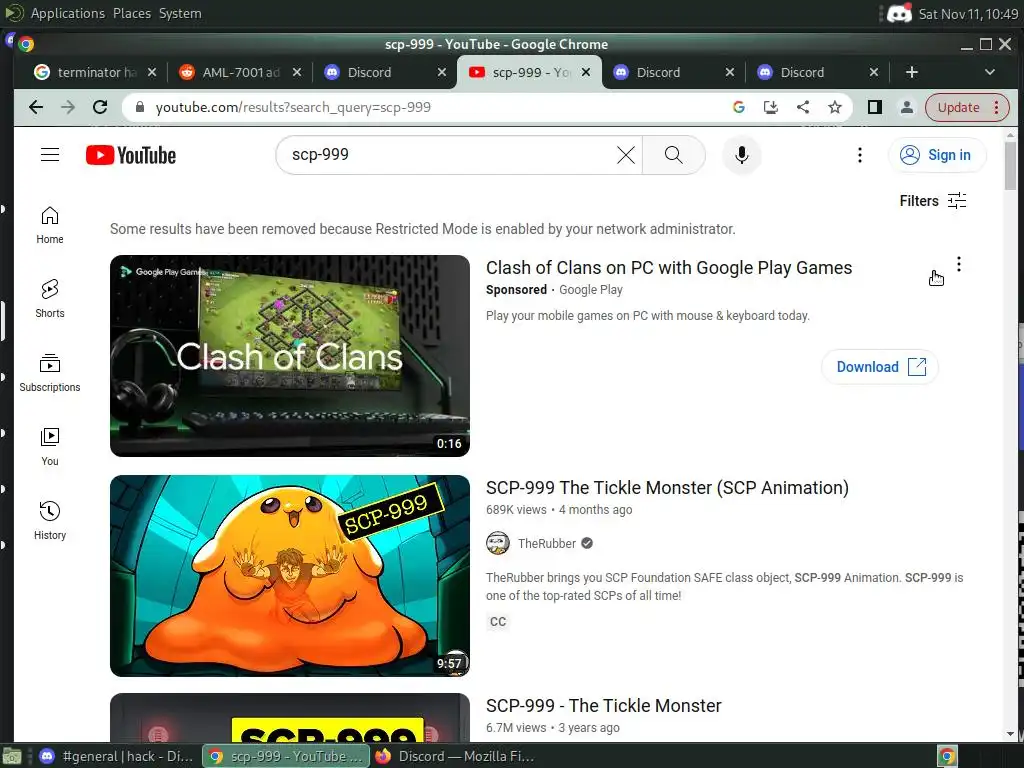The width and height of the screenshot is (1024, 768).
Task: Open History in the sidebar
Action: 50,520
